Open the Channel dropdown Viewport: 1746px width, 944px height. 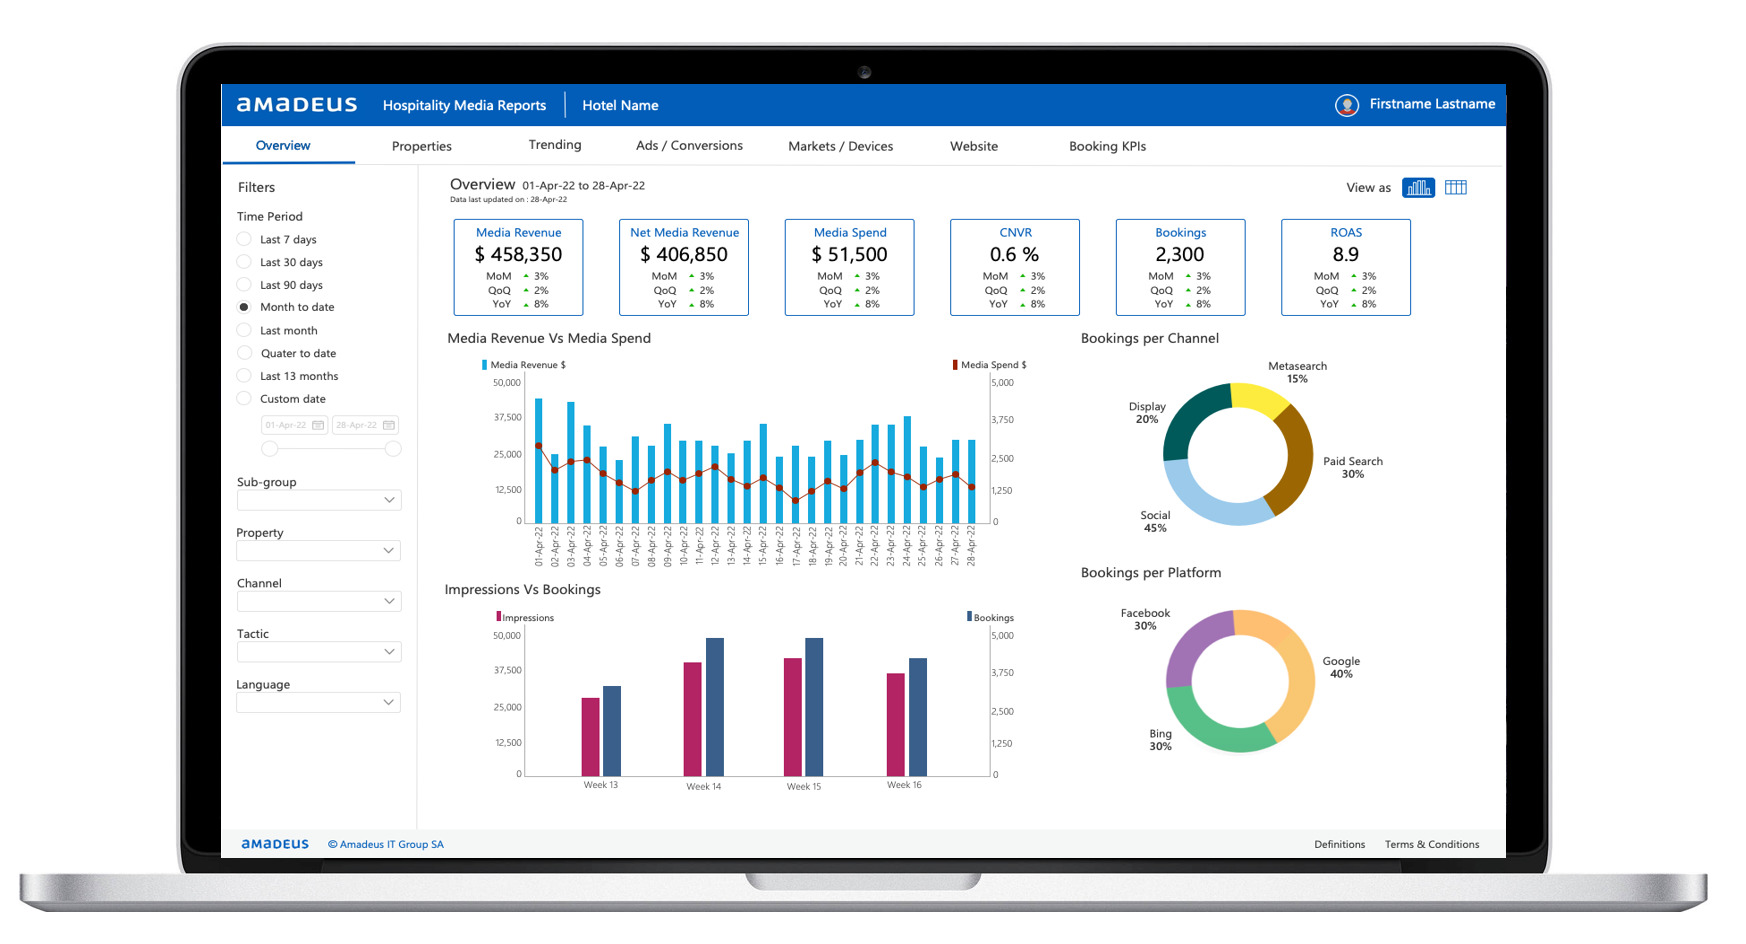(319, 601)
